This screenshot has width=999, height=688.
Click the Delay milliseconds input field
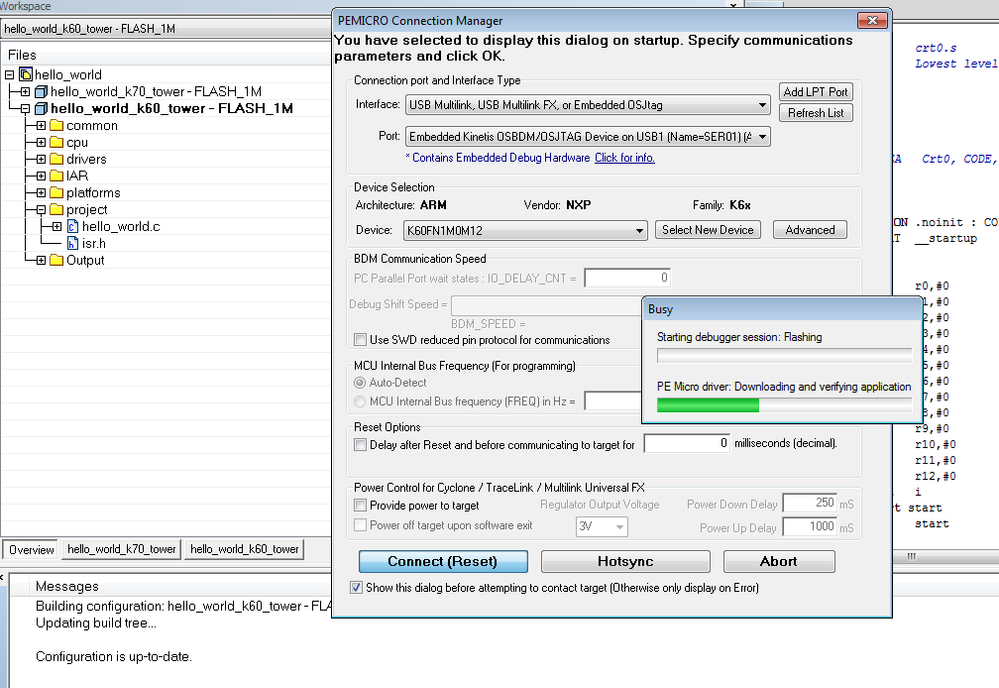[687, 443]
